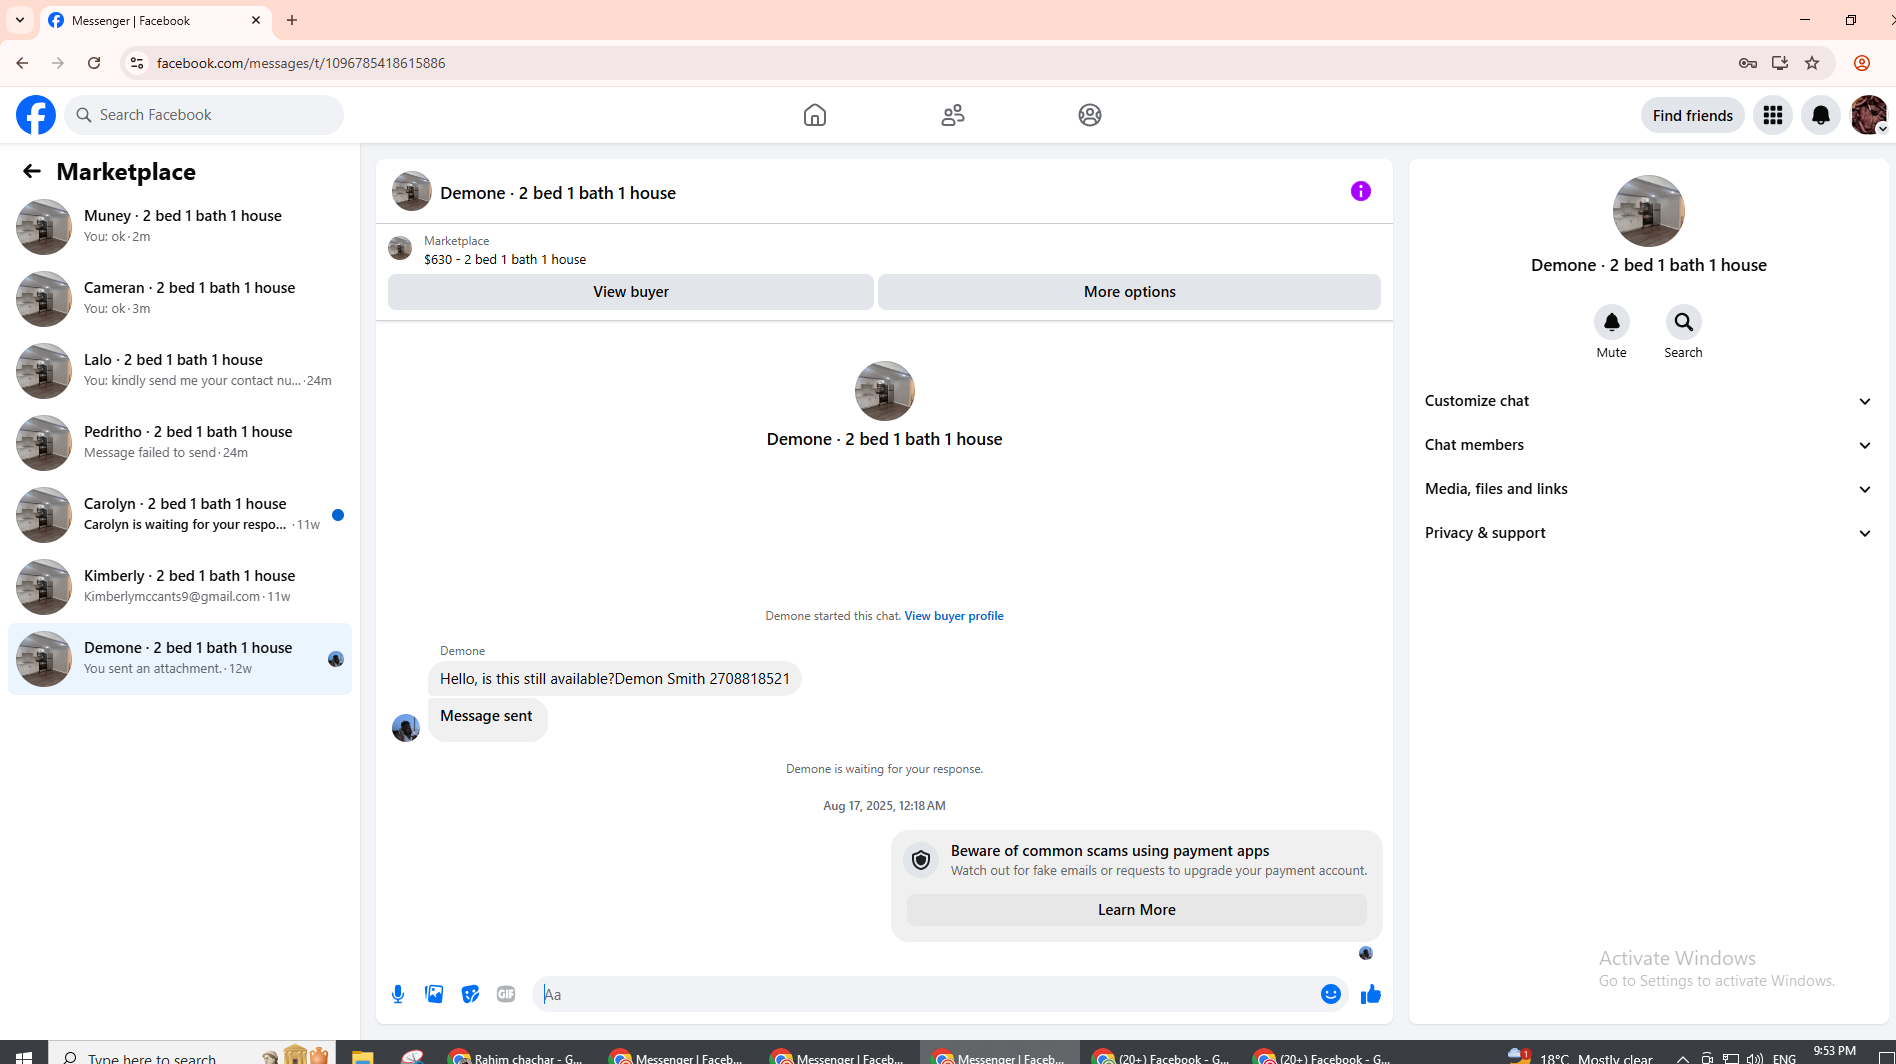
Task: Focus the Aa message input field
Action: pos(928,994)
